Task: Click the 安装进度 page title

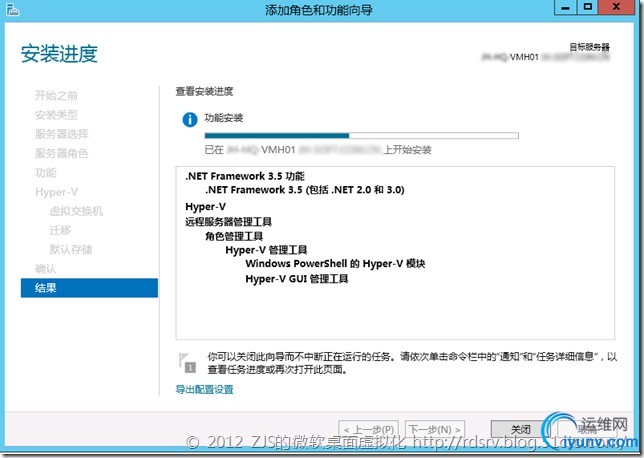Action: pos(59,54)
